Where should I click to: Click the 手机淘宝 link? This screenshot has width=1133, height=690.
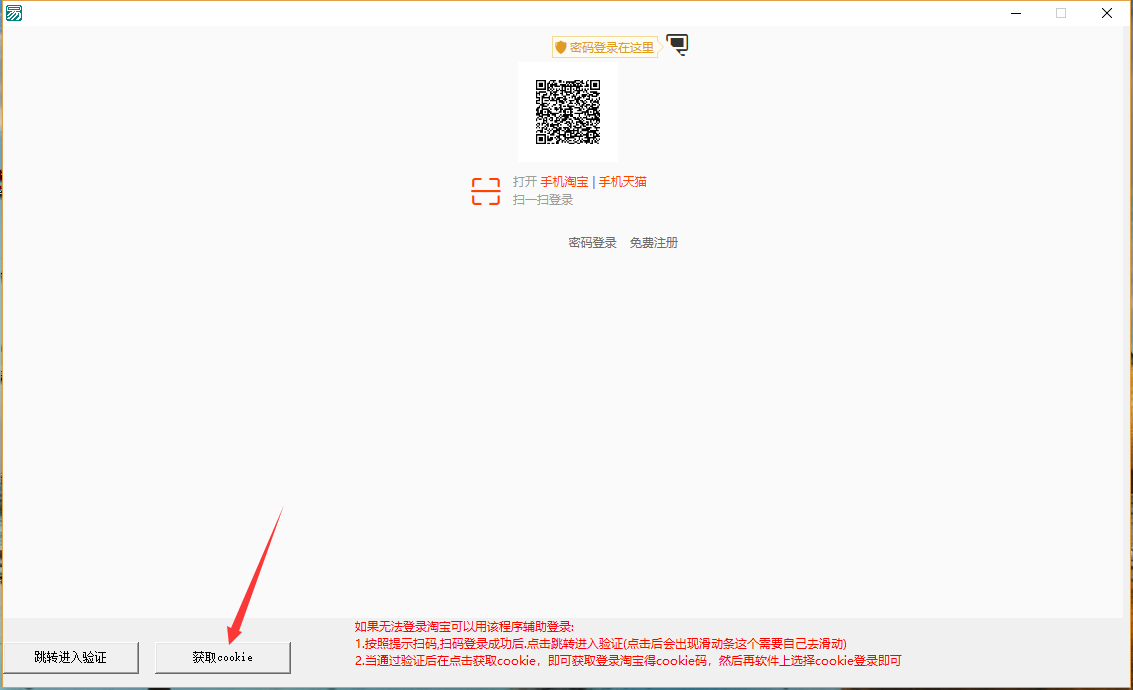(564, 182)
